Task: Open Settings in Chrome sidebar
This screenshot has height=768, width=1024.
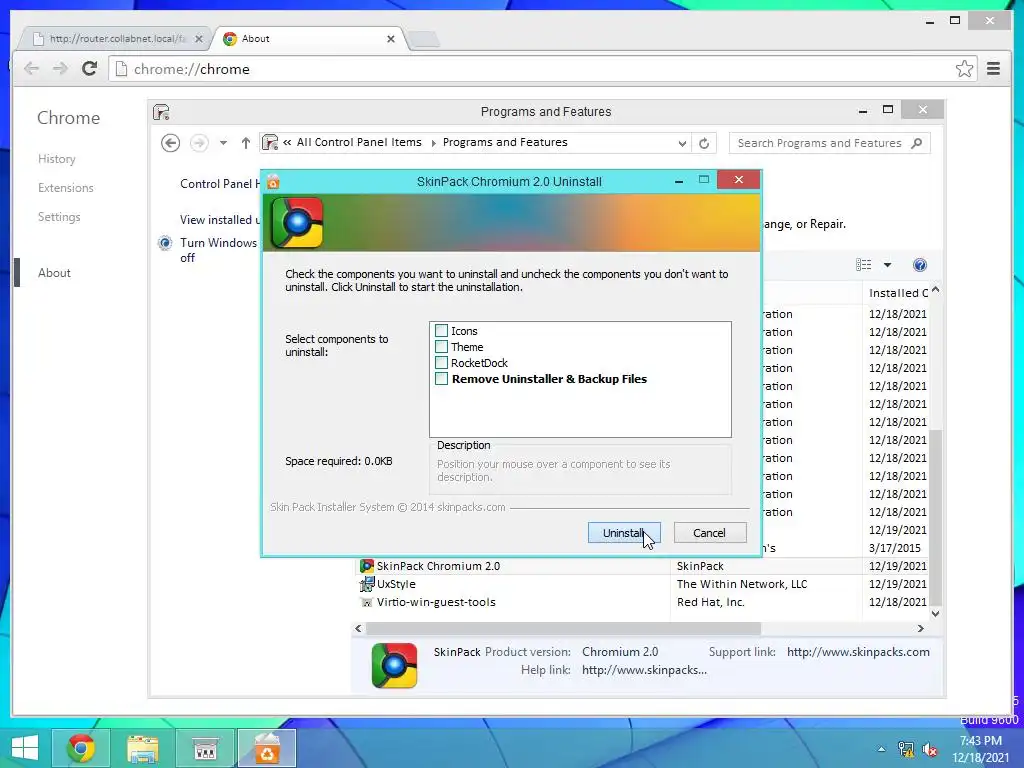Action: 59,217
